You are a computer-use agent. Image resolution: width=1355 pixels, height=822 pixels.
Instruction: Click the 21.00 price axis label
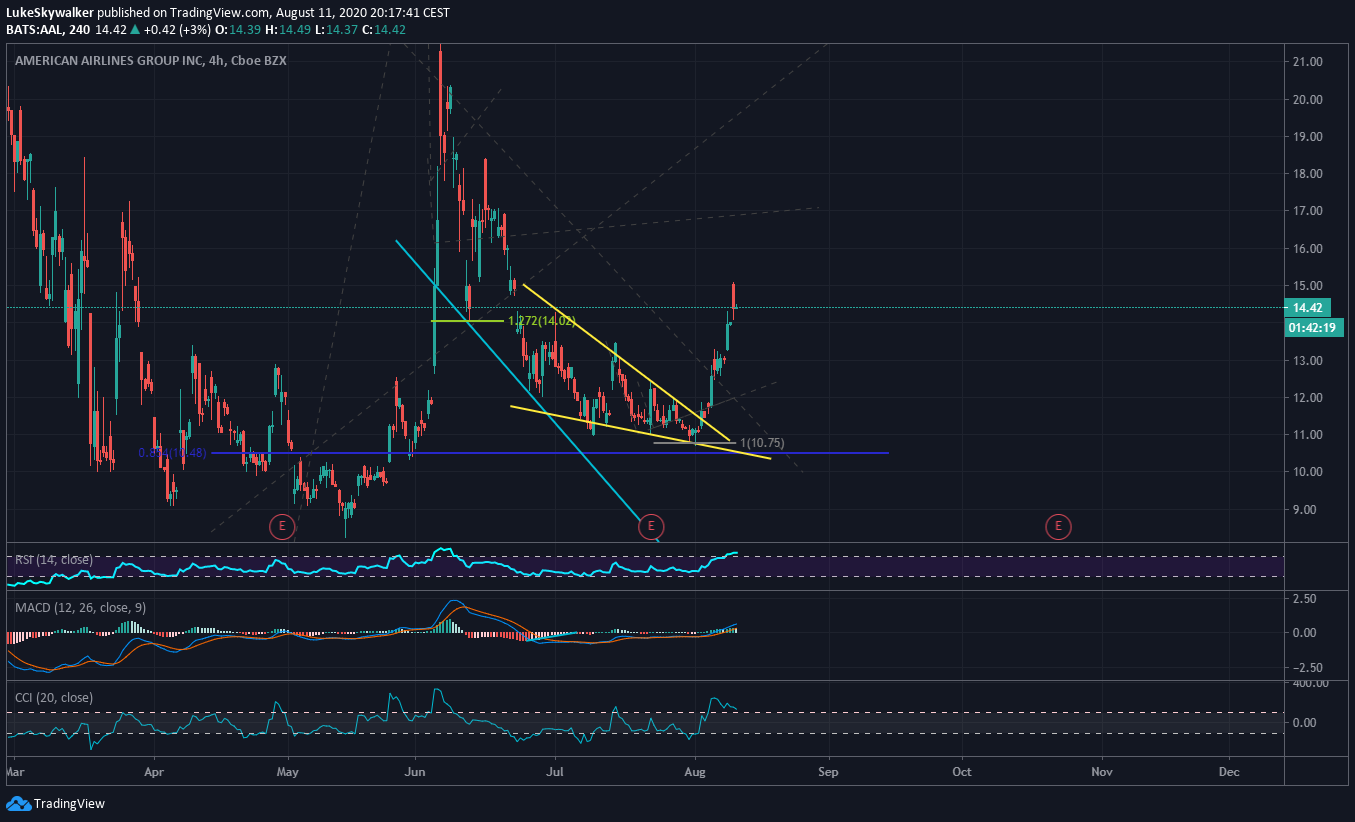pyautogui.click(x=1308, y=62)
